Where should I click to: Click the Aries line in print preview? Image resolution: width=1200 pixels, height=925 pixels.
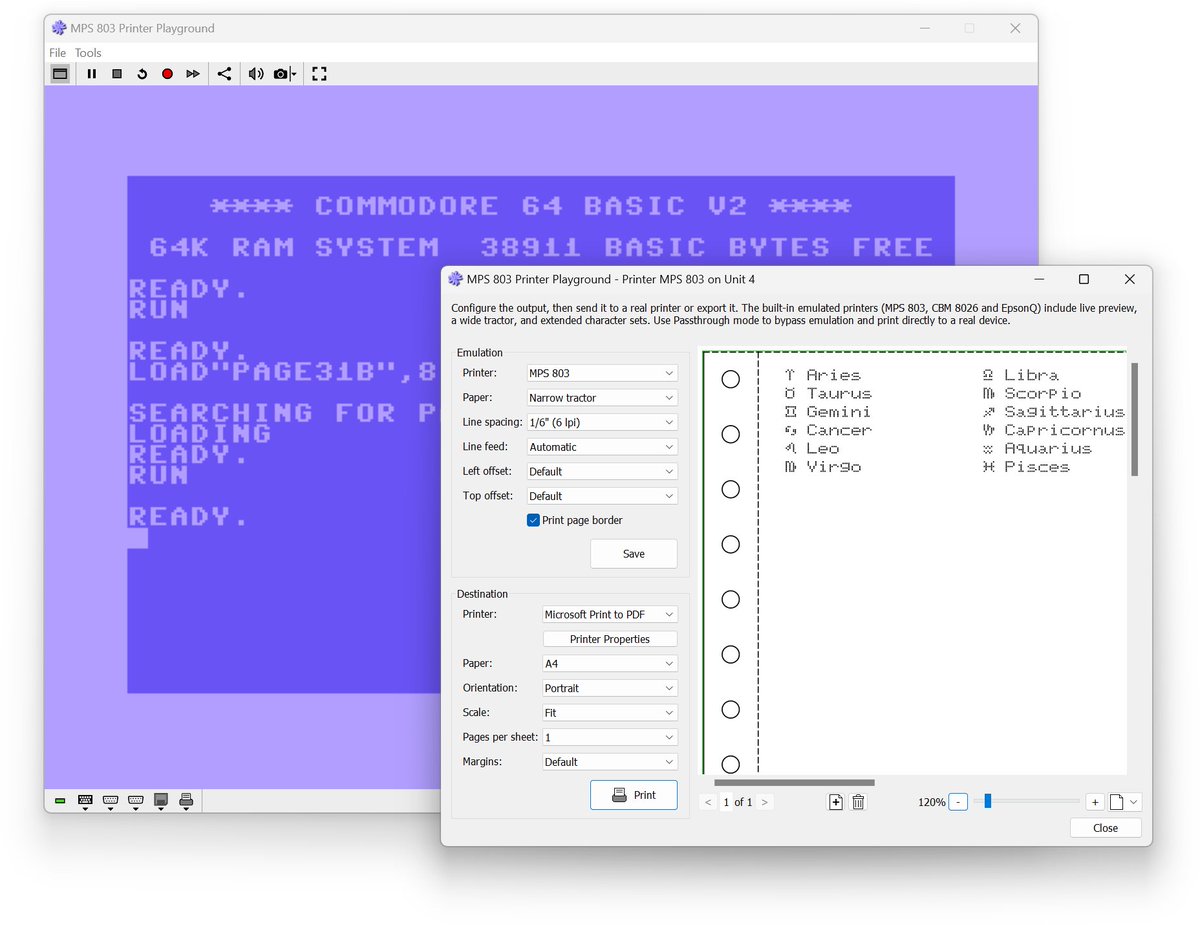[823, 375]
